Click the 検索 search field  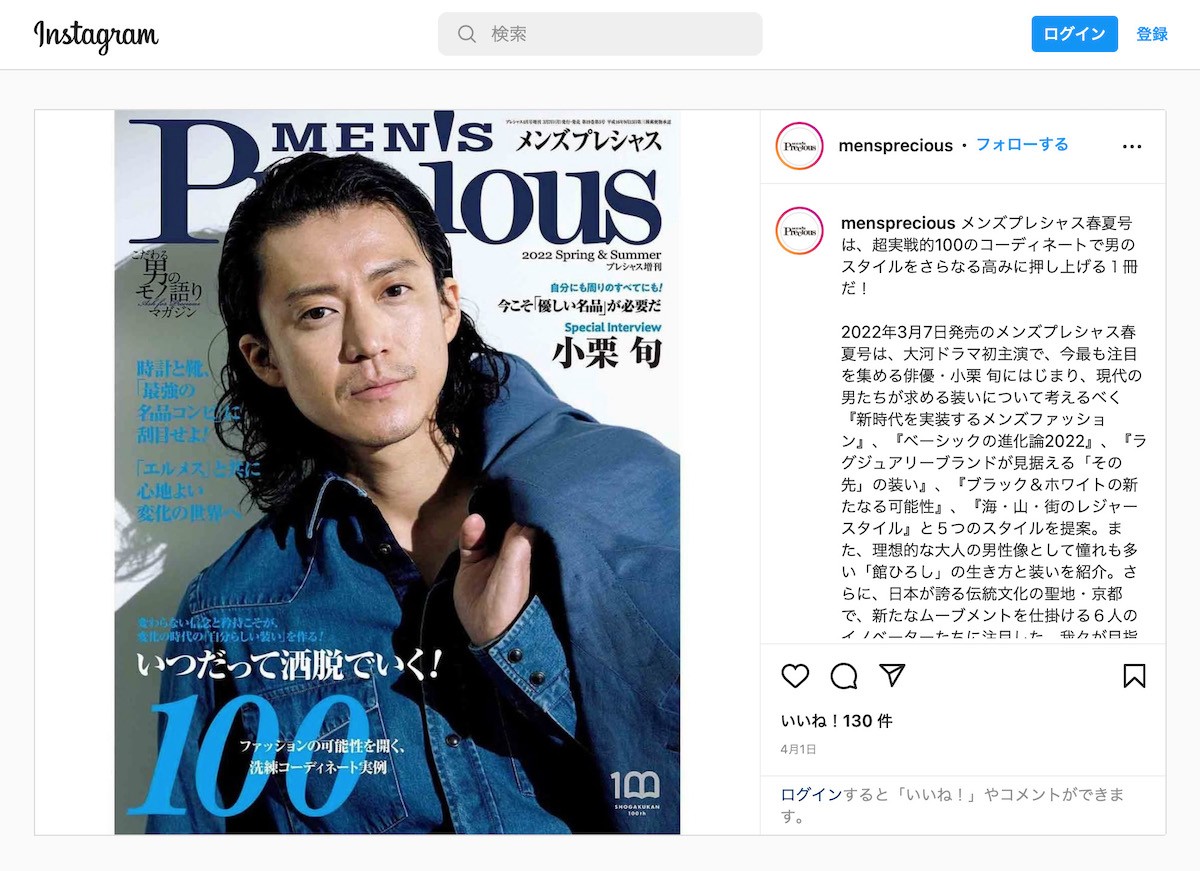tap(600, 34)
